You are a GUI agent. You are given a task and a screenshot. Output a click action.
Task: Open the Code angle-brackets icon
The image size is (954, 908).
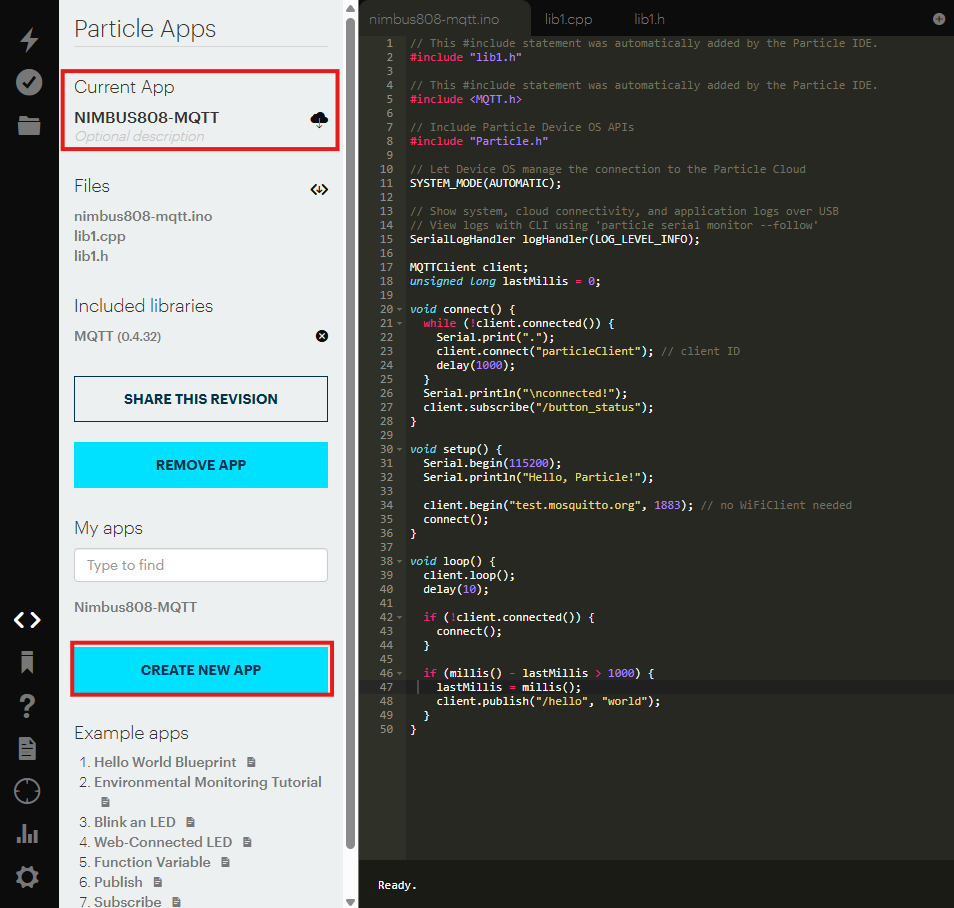pos(27,620)
